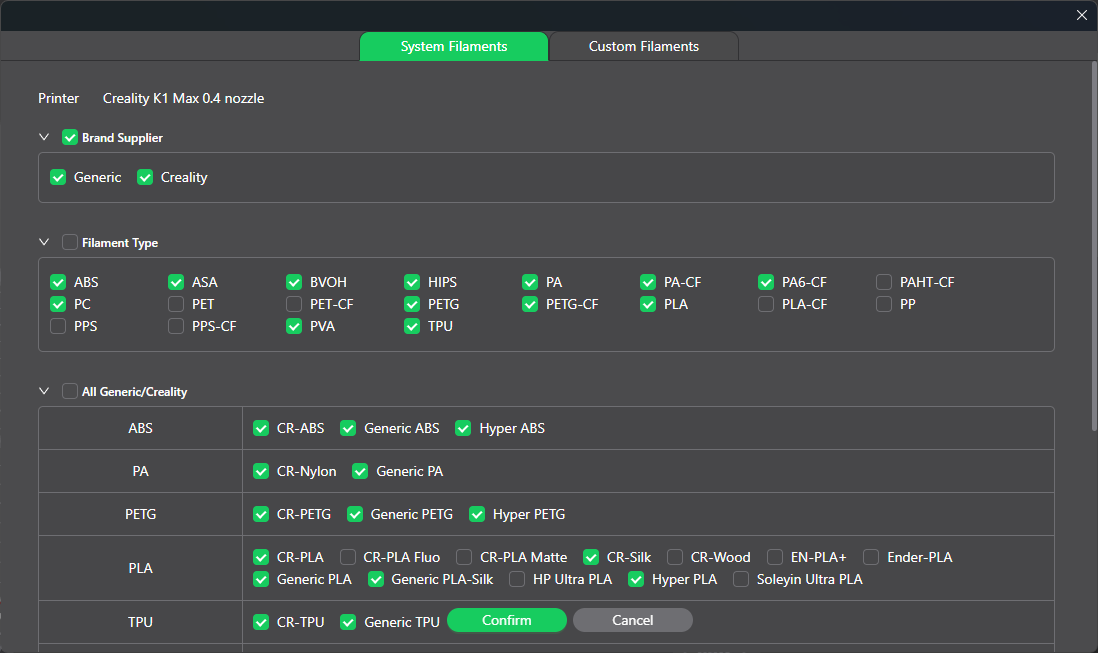Collapse the All Generic/Creality section
This screenshot has width=1098, height=653.
(44, 391)
